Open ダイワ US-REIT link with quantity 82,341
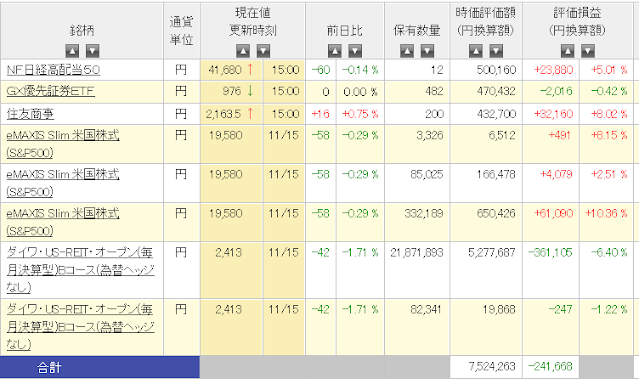The height and width of the screenshot is (384, 639). coord(80,327)
